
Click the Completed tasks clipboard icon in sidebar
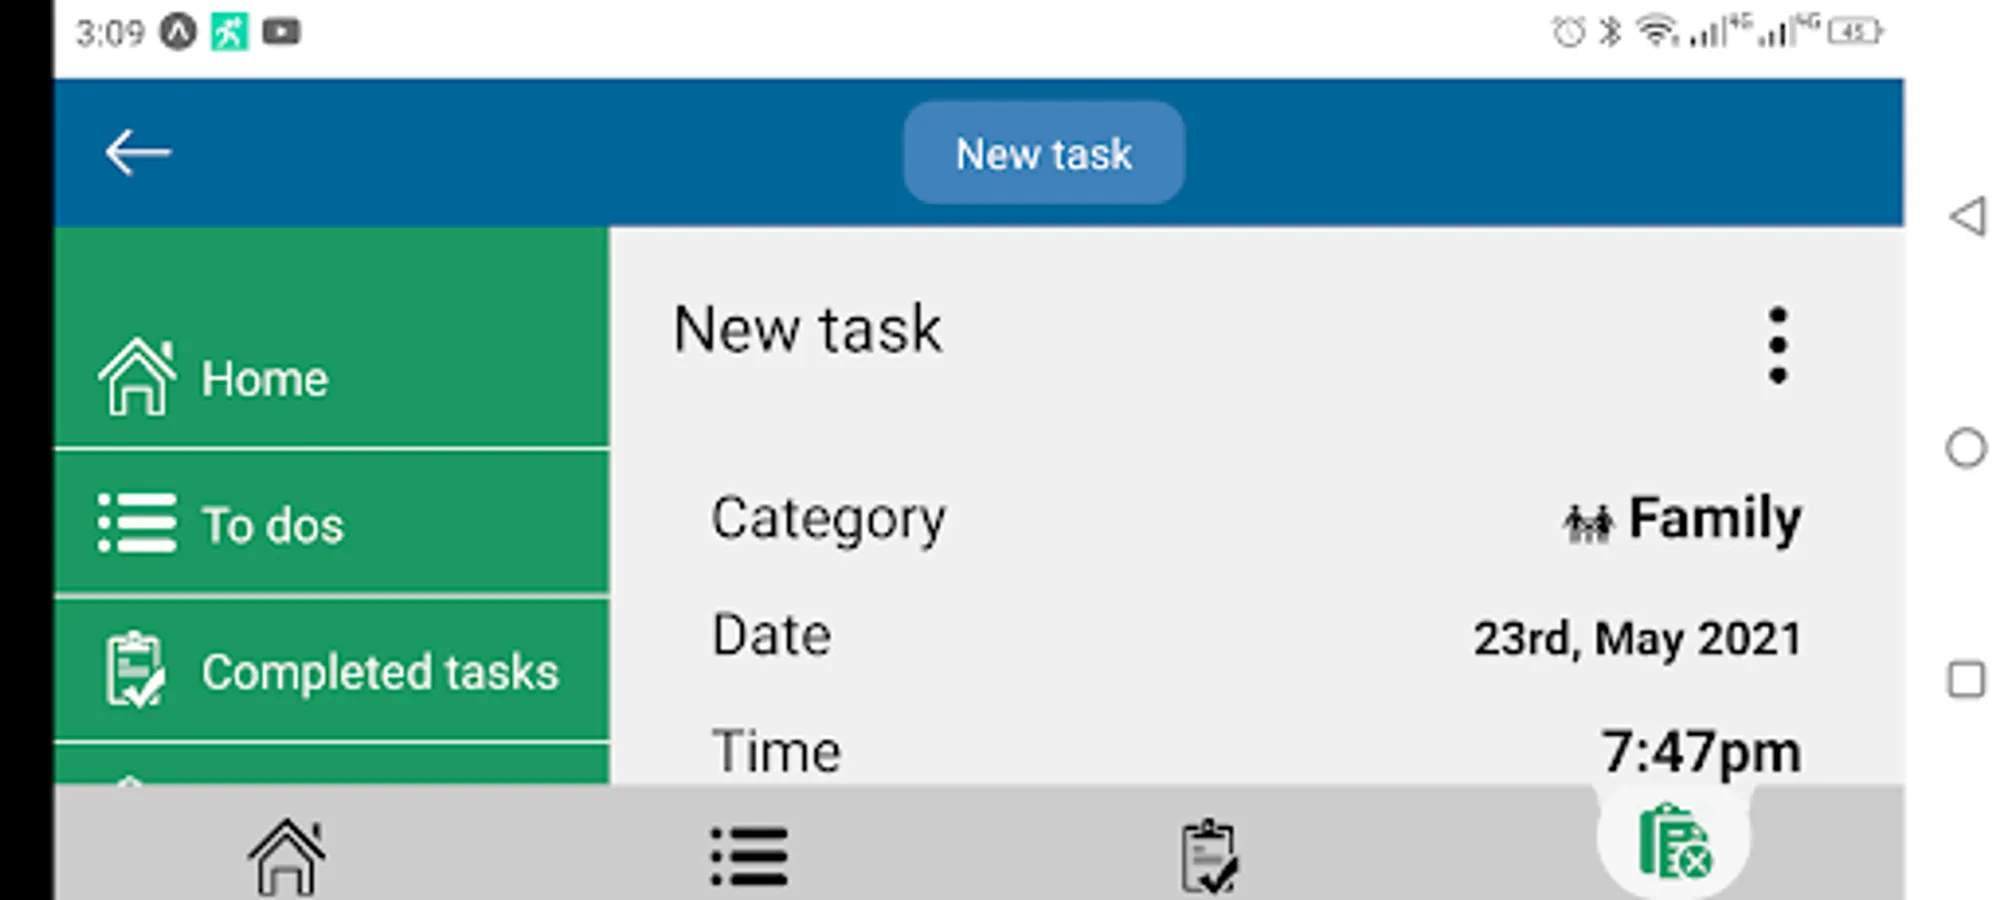(x=135, y=670)
